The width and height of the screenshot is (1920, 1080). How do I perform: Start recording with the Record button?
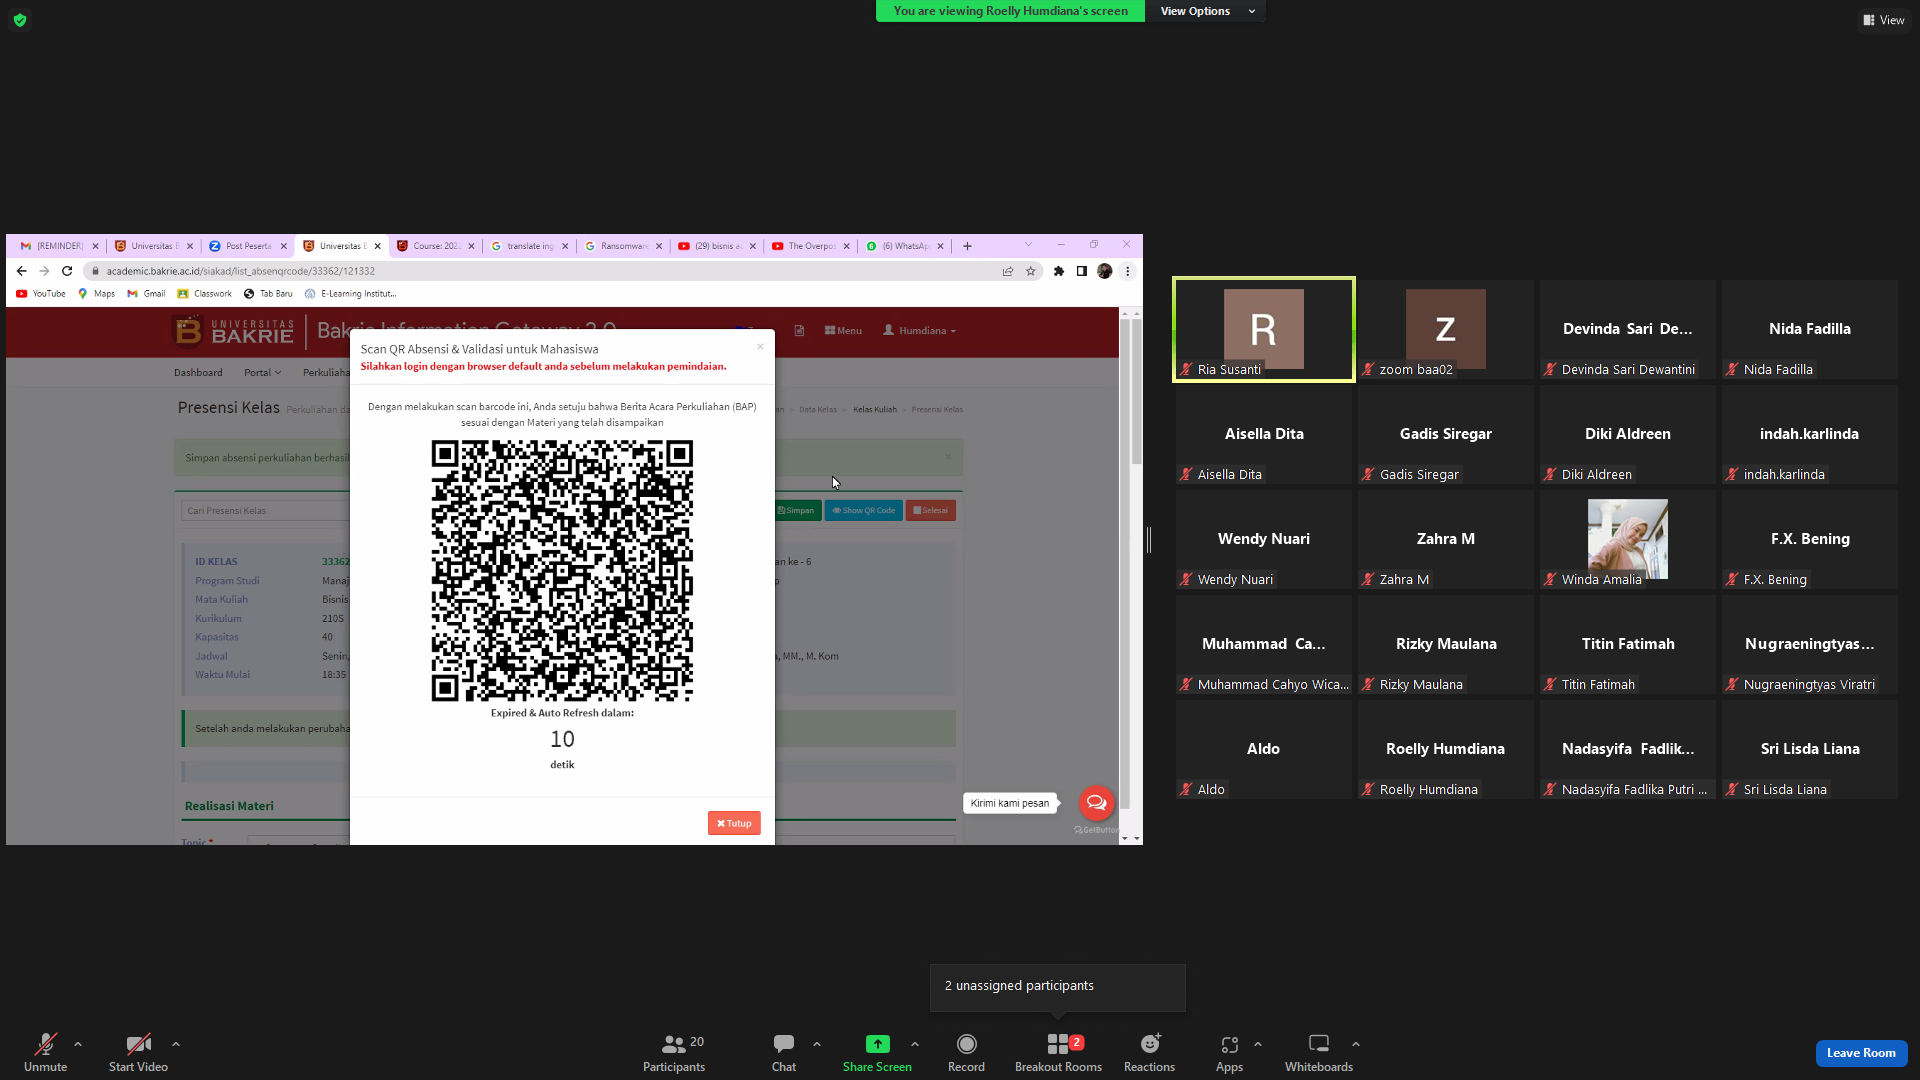coord(966,1052)
